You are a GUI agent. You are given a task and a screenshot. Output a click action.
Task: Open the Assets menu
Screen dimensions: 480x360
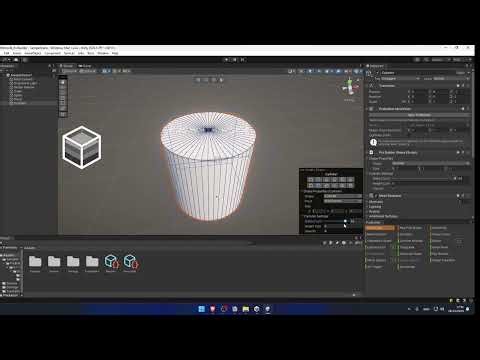click(17, 53)
